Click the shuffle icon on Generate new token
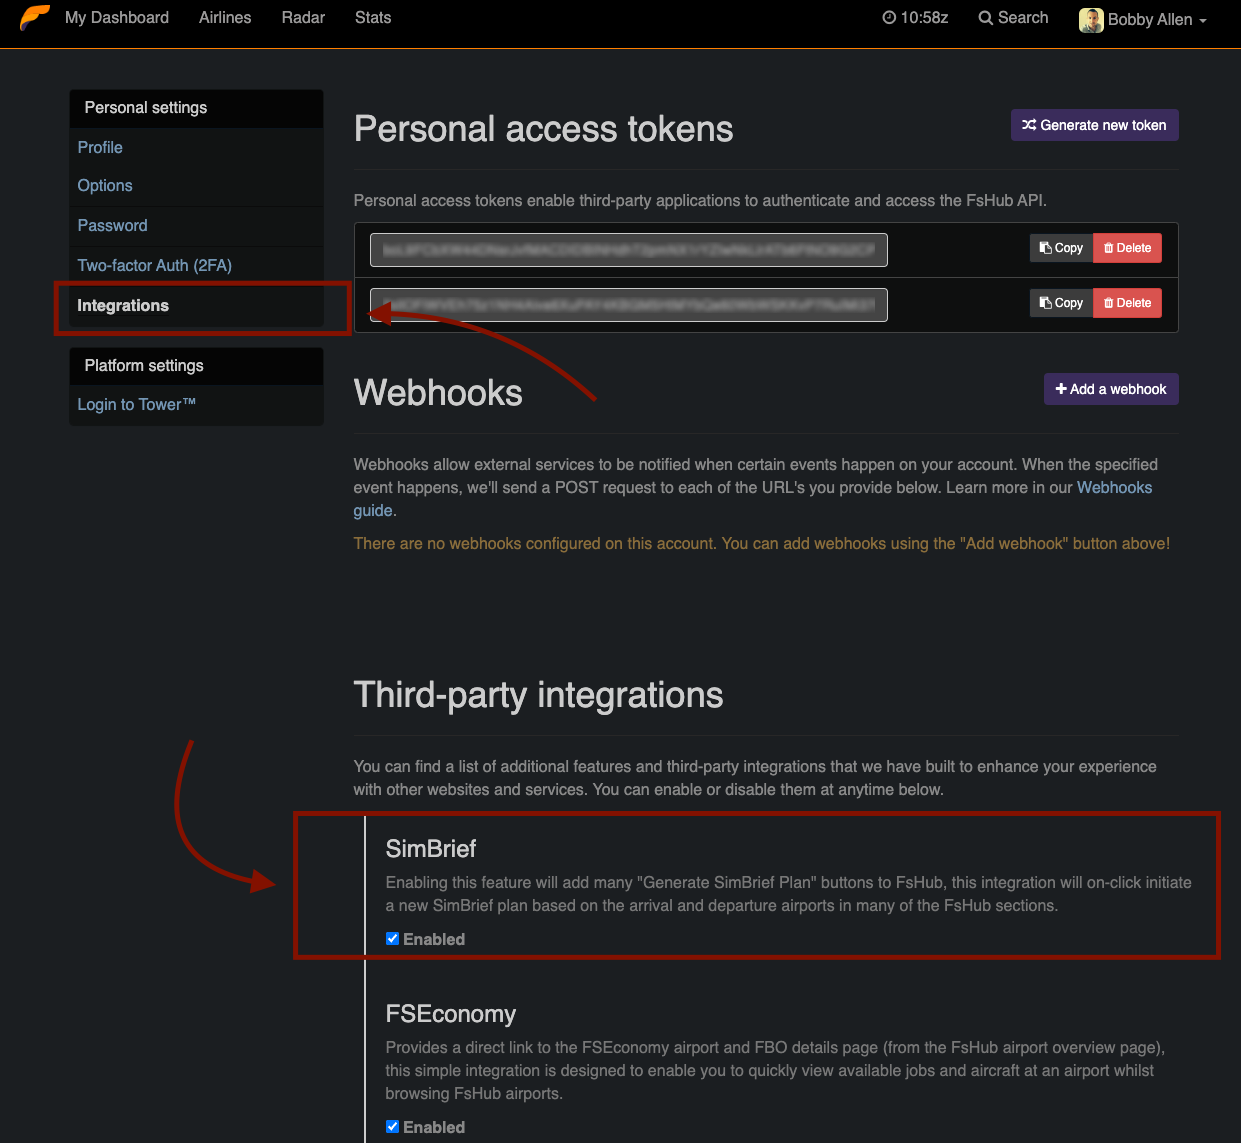This screenshot has width=1241, height=1143. tap(1028, 125)
